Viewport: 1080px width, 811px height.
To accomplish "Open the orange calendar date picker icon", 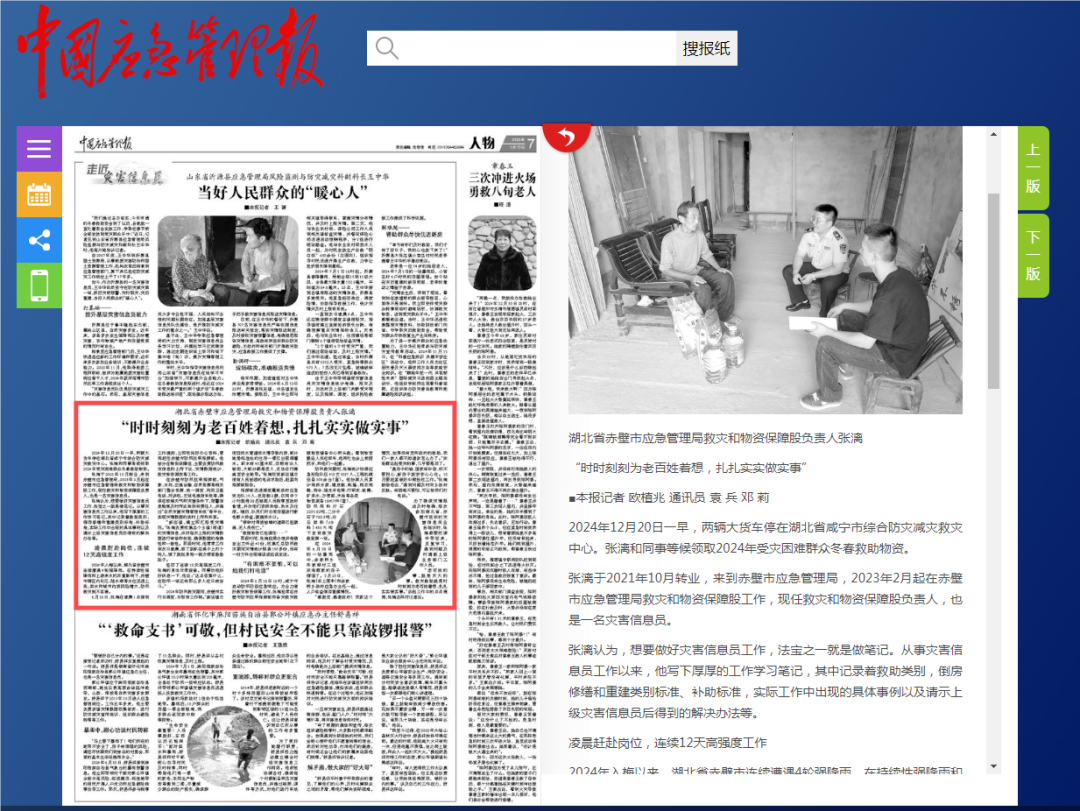I will [x=39, y=195].
